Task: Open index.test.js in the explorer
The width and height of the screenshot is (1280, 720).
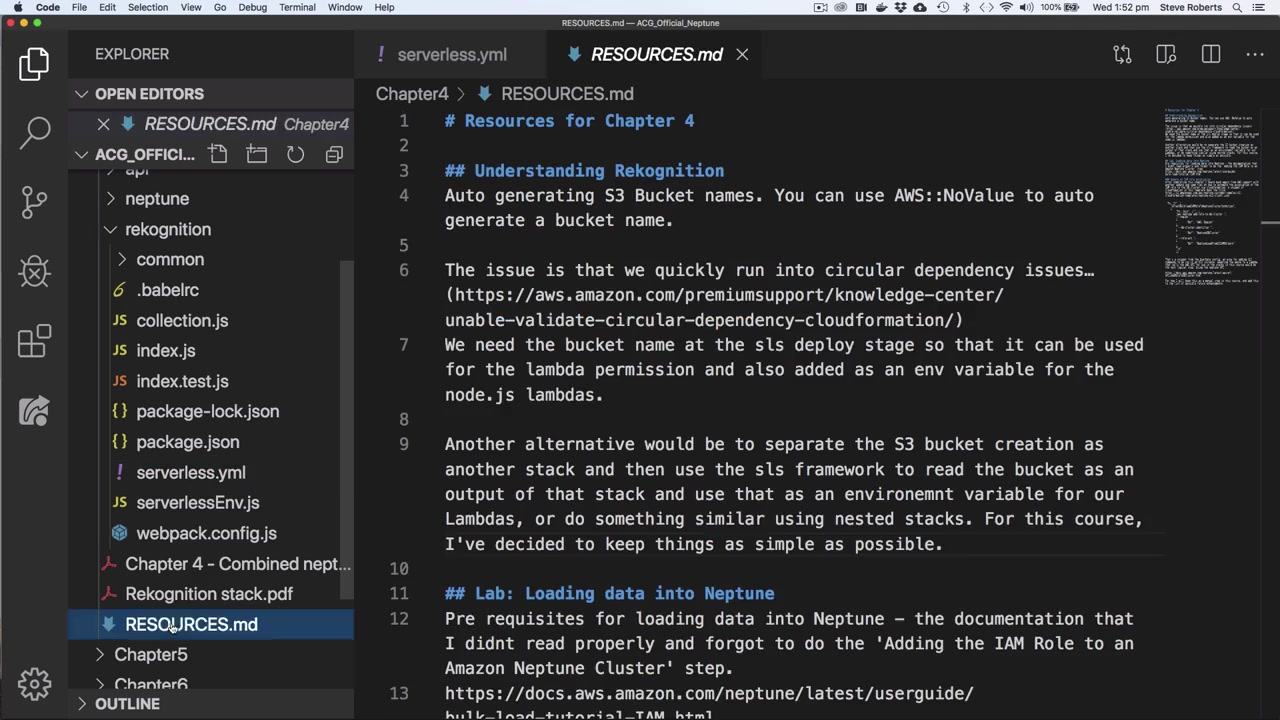Action: click(182, 381)
